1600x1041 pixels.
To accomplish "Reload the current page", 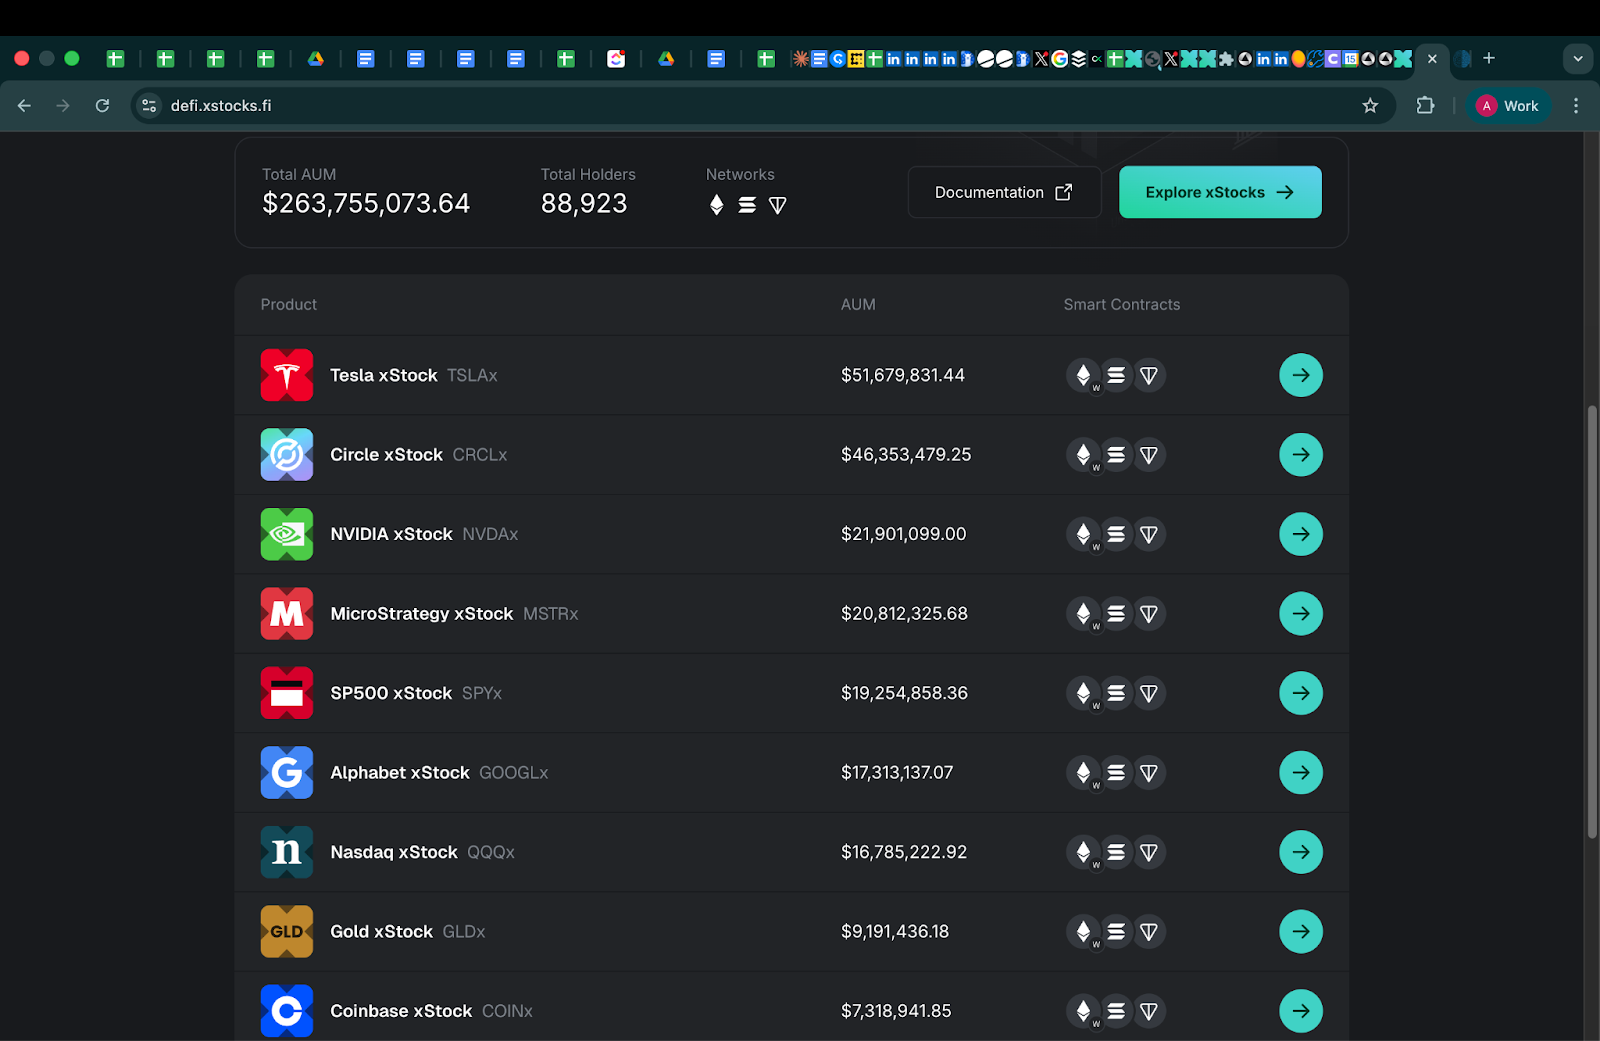I will [102, 105].
